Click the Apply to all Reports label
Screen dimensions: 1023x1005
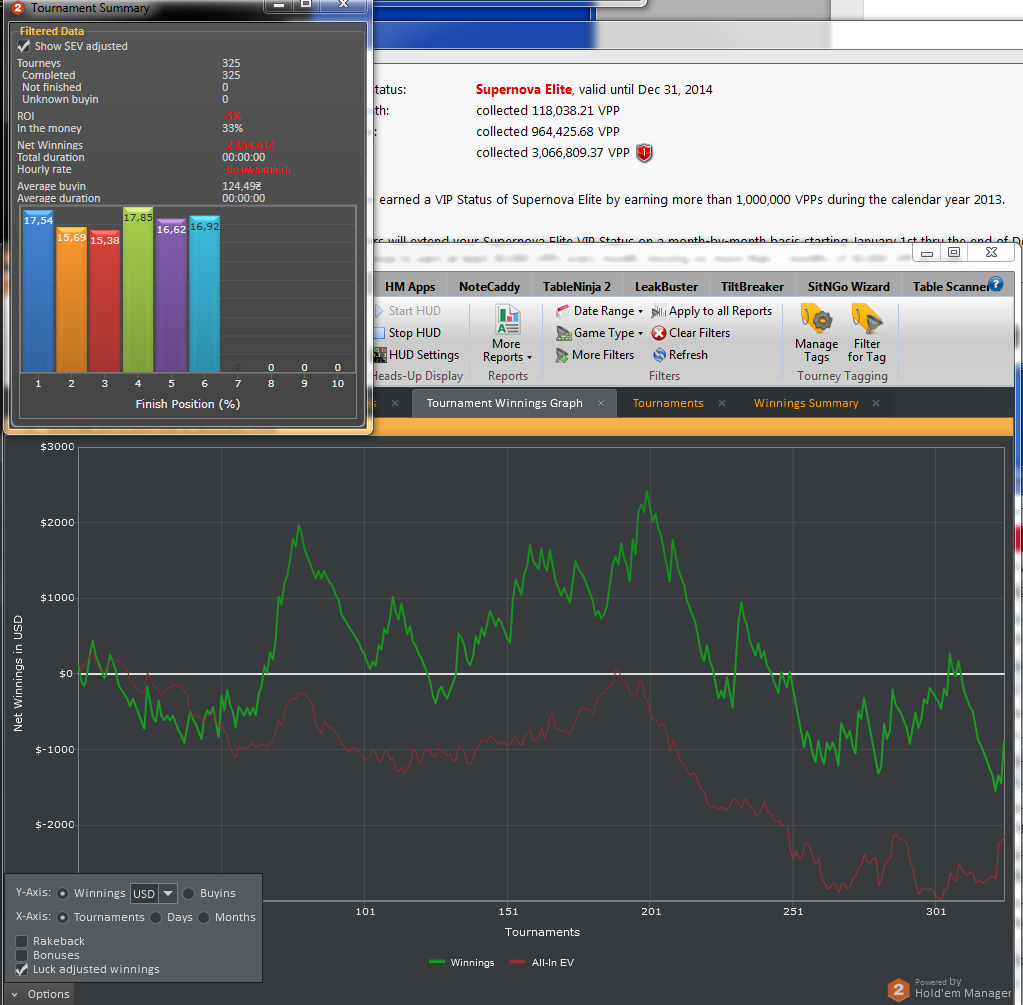(720, 311)
